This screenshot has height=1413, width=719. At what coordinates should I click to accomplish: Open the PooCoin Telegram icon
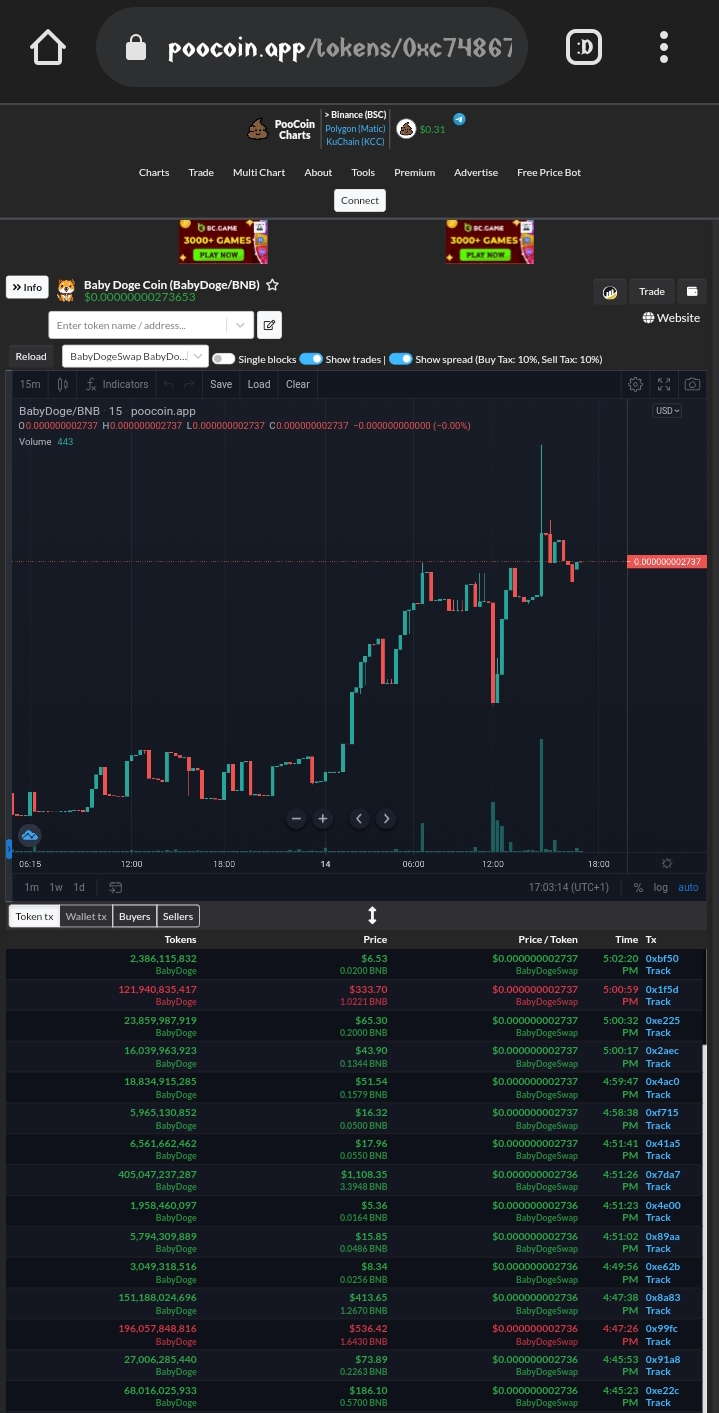(459, 119)
